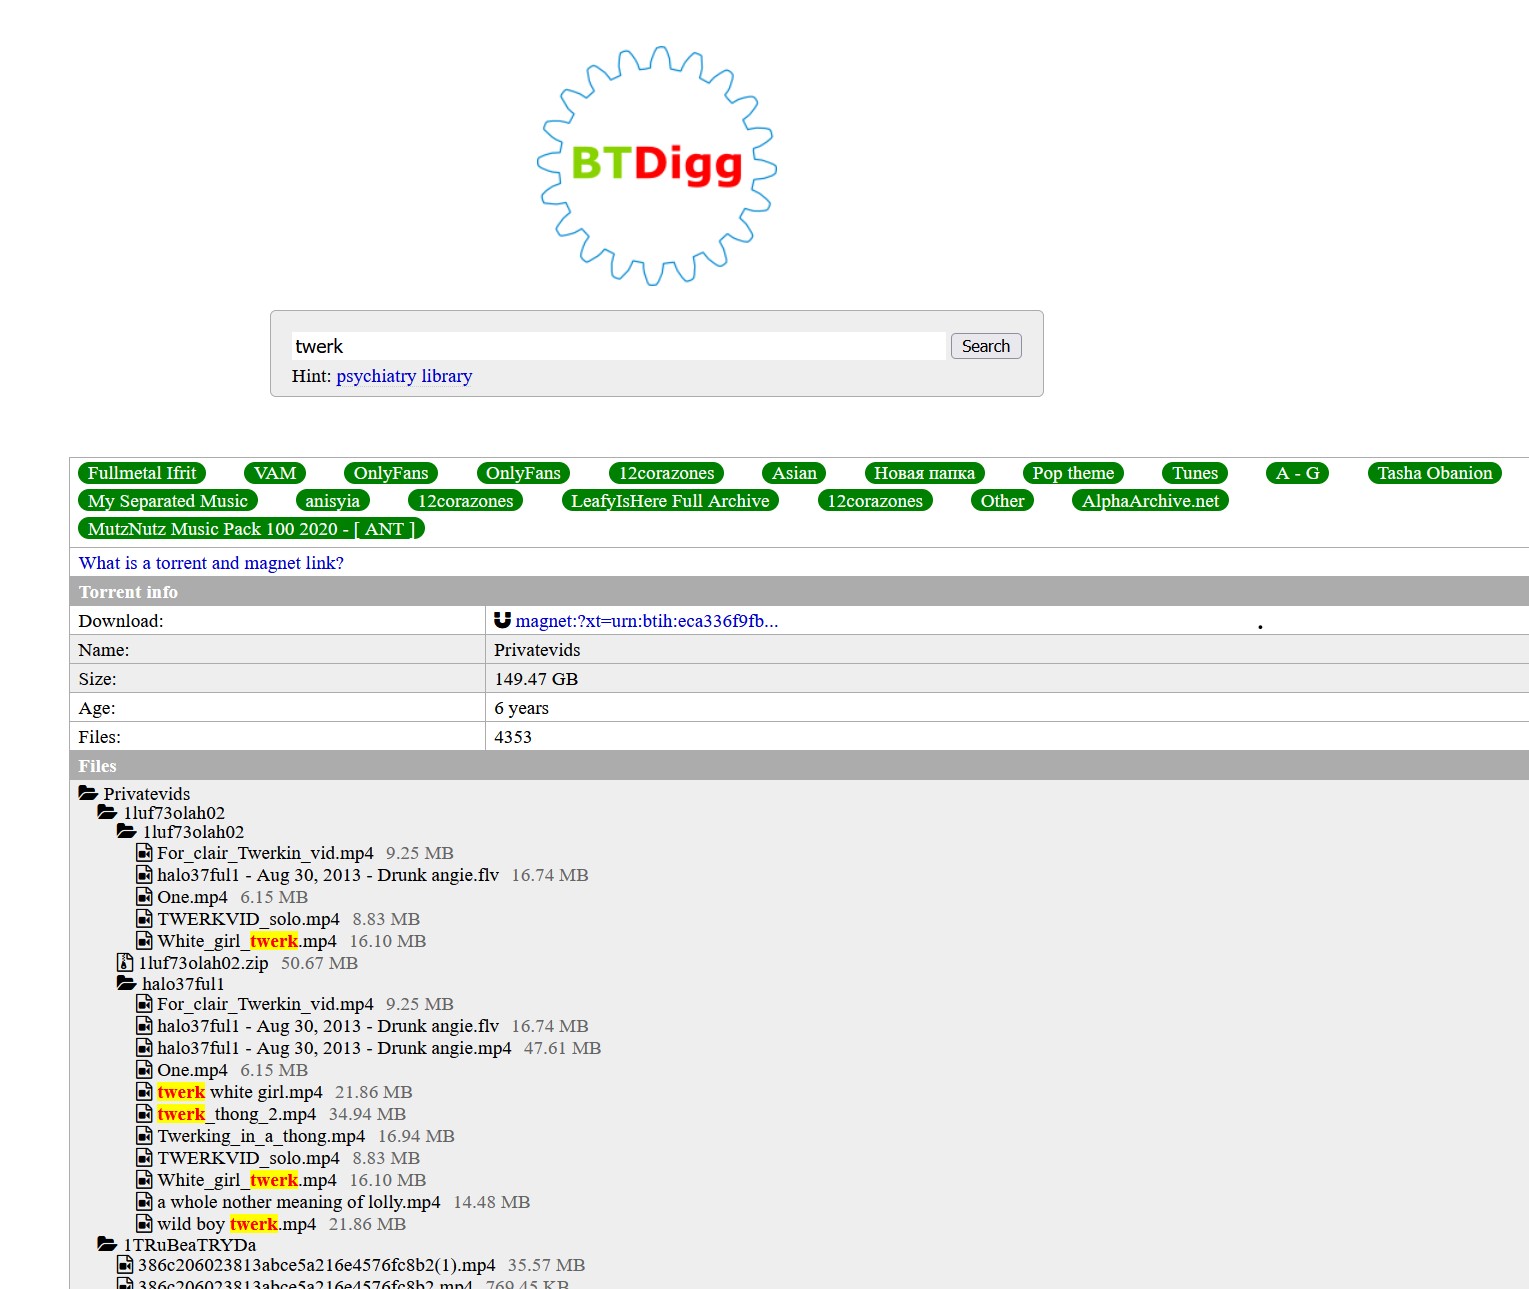Click a whole nother meaning of lolly.mp4 name
The image size is (1529, 1289).
point(299,1202)
